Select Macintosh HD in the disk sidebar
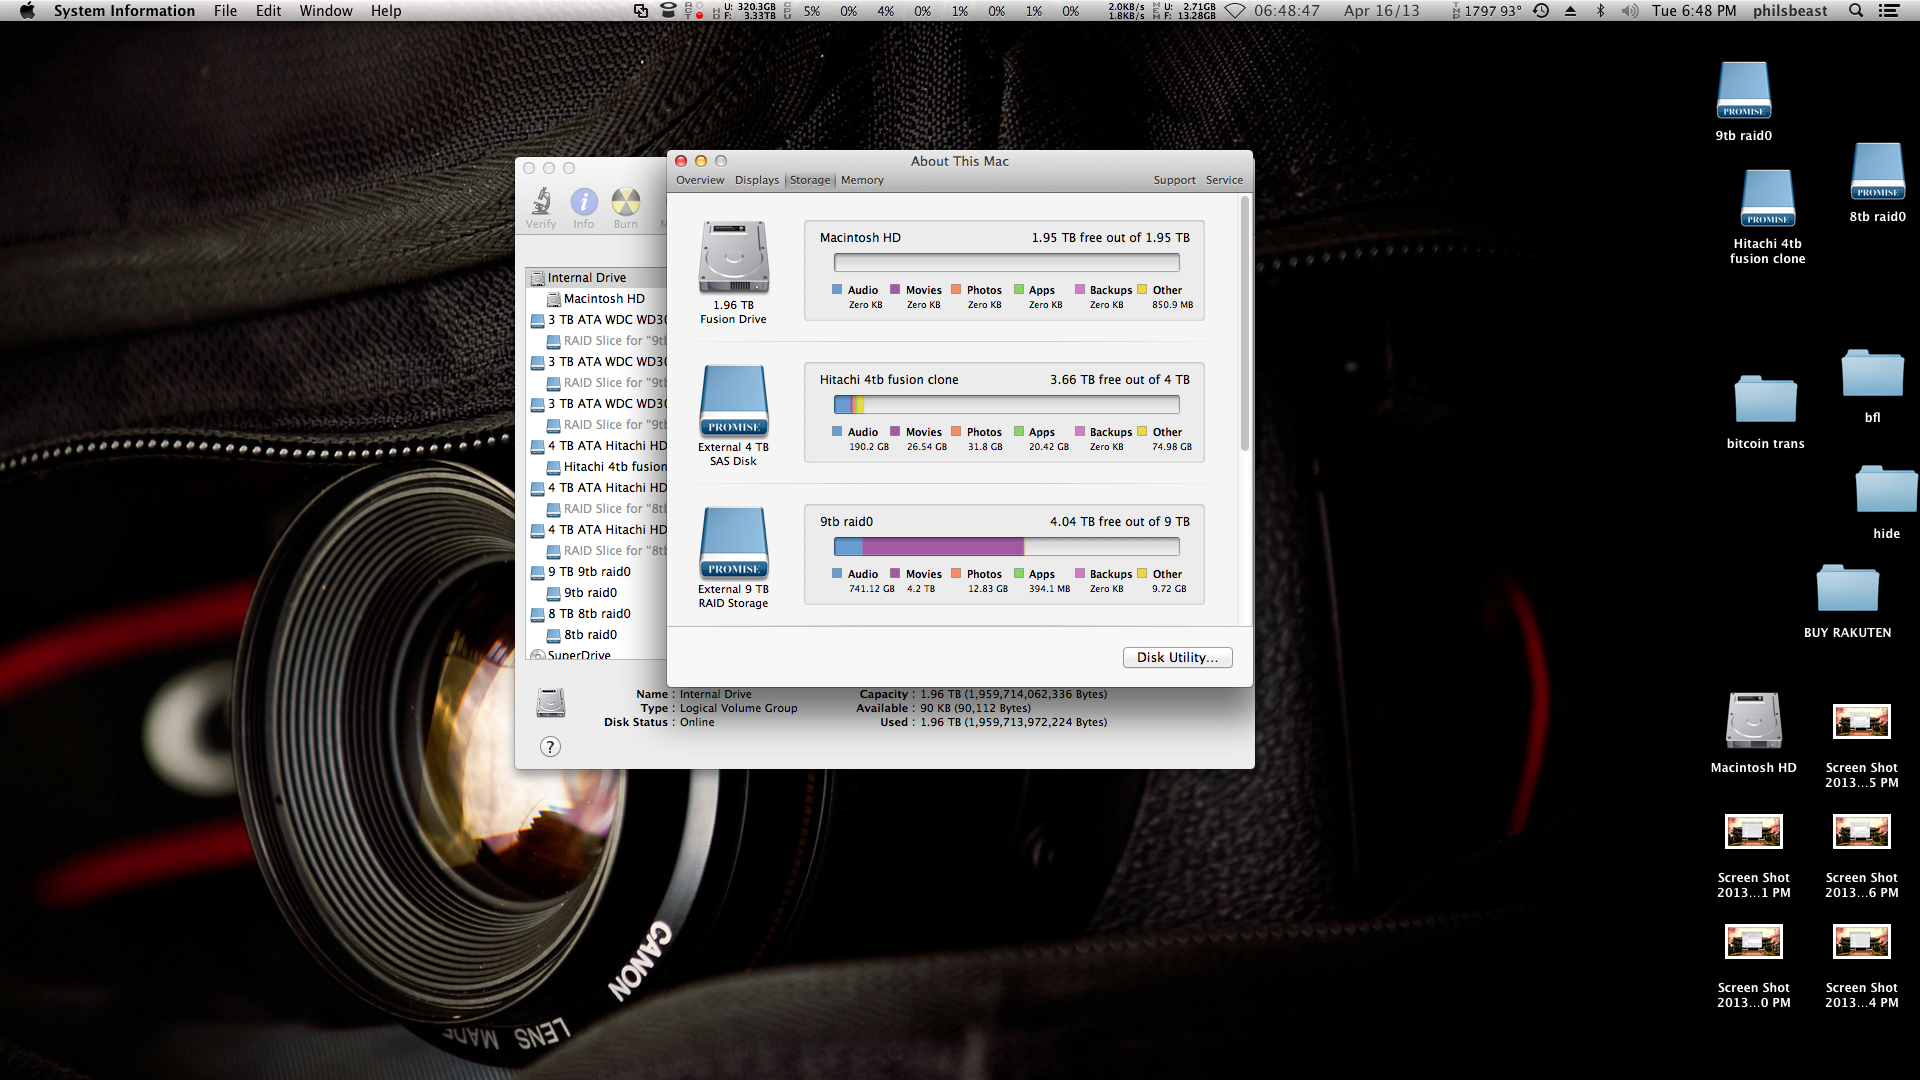Screen dimensions: 1920x1080 [x=604, y=299]
